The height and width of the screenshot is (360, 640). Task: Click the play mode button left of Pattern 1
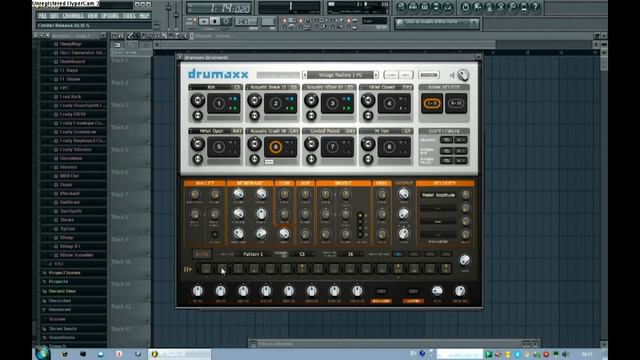(x=202, y=254)
